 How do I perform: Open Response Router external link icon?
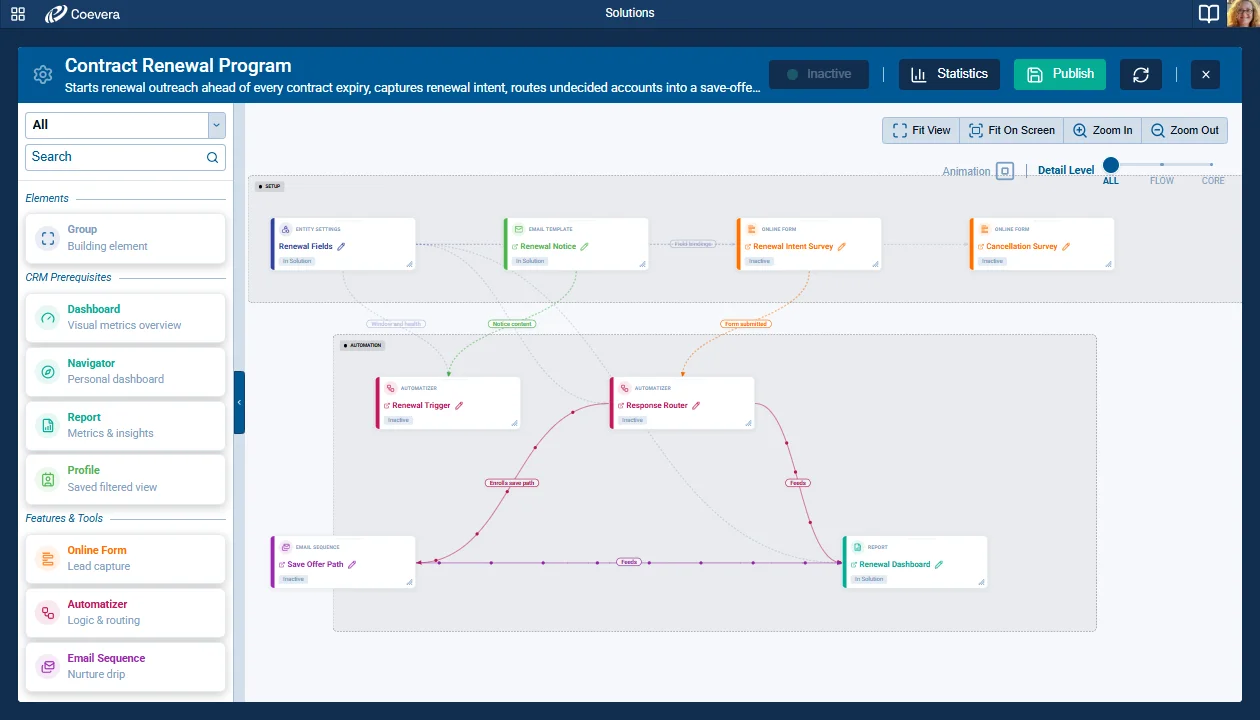pos(621,406)
